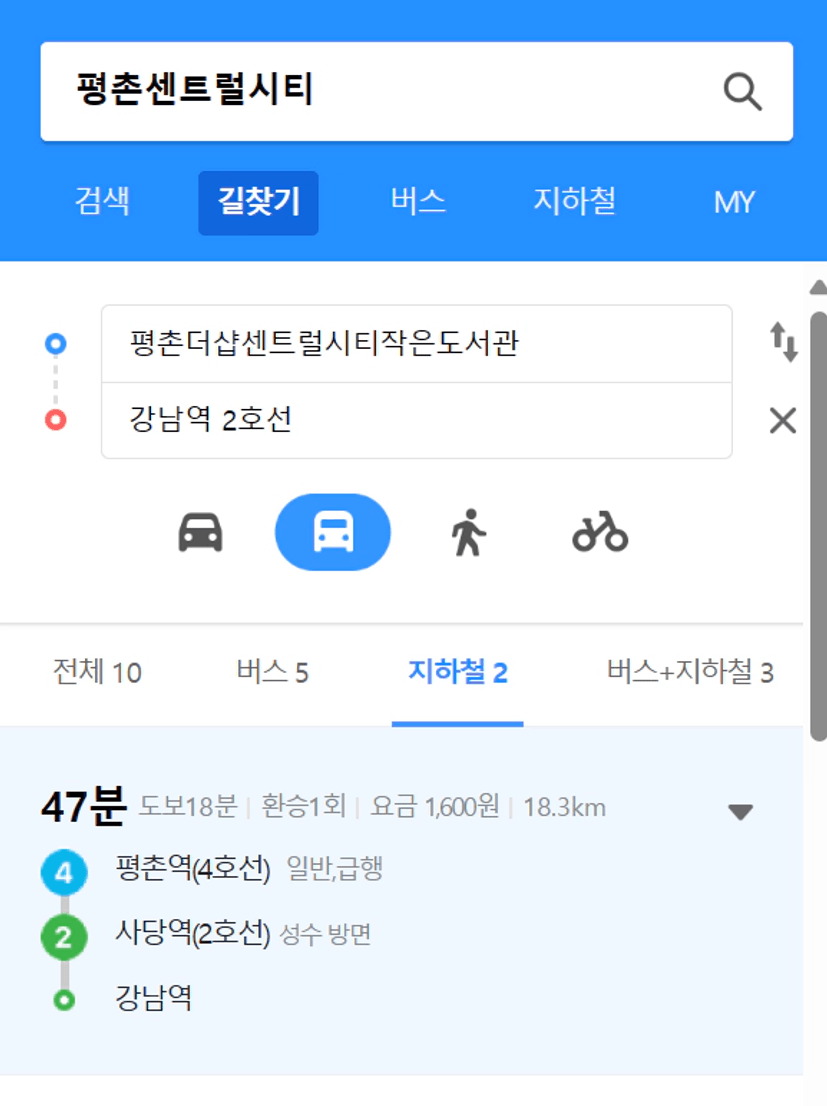The width and height of the screenshot is (827, 1106).
Task: Select bicycle mode icon
Action: coord(600,532)
